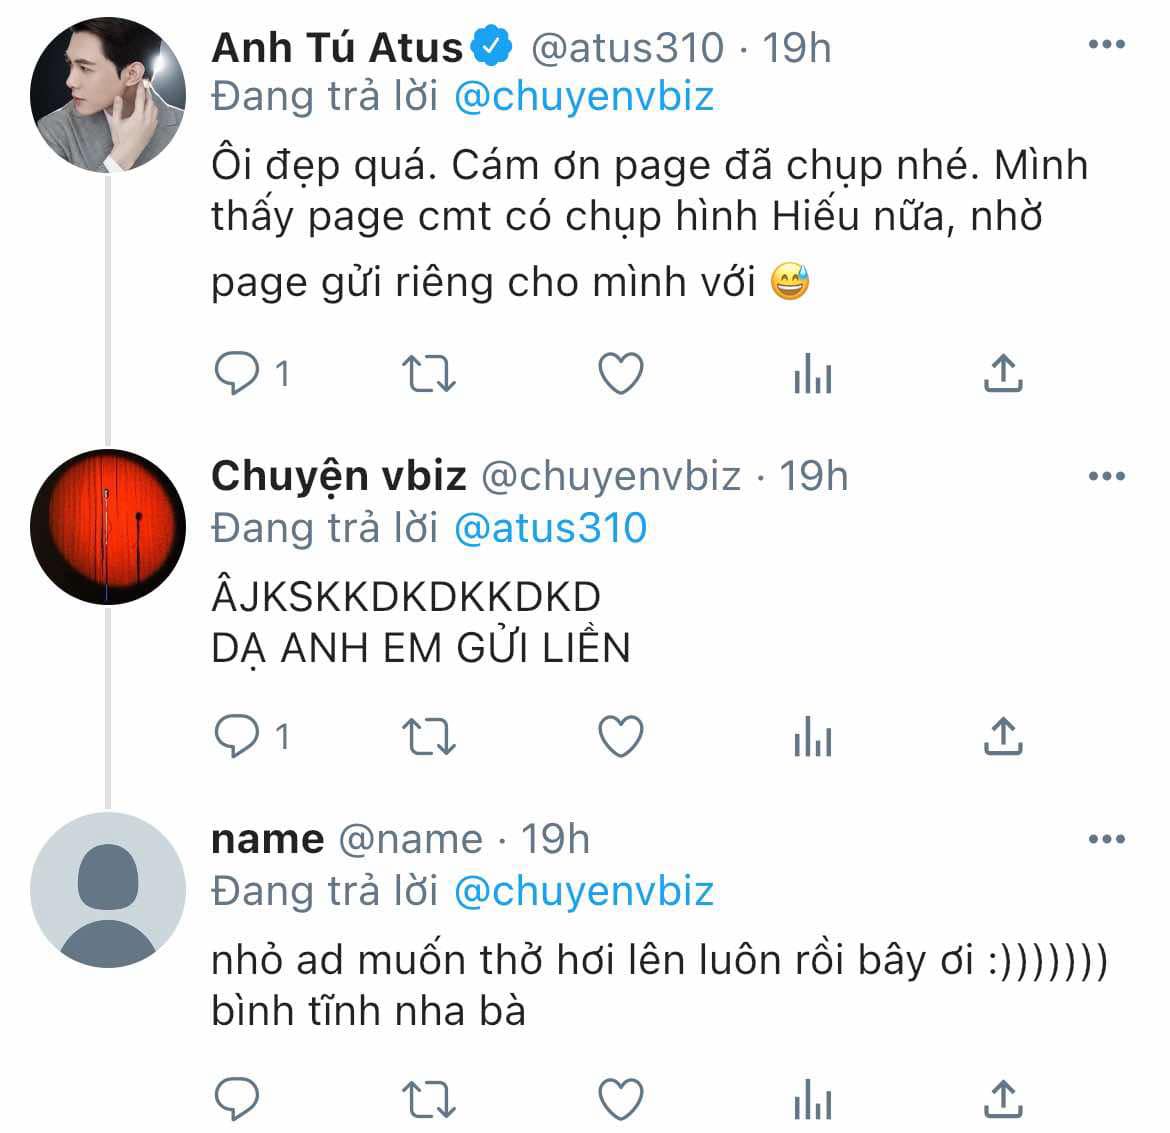Open the @atus310 mention link
This screenshot has width=1170, height=1133.
[550, 528]
